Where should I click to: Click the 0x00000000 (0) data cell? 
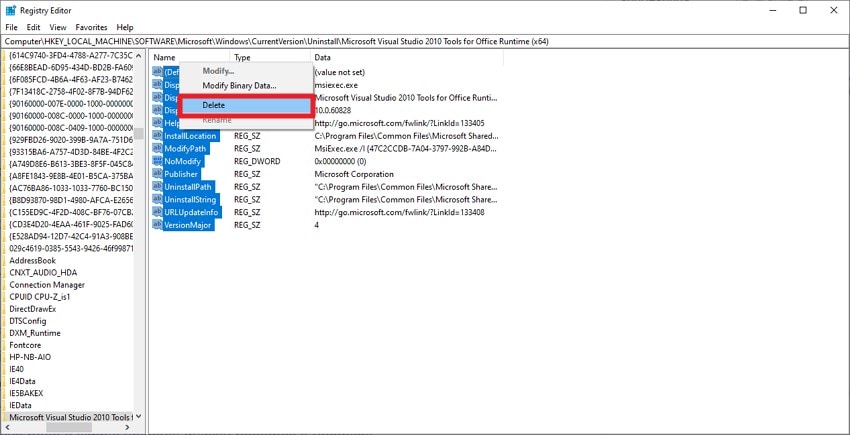[x=340, y=161]
